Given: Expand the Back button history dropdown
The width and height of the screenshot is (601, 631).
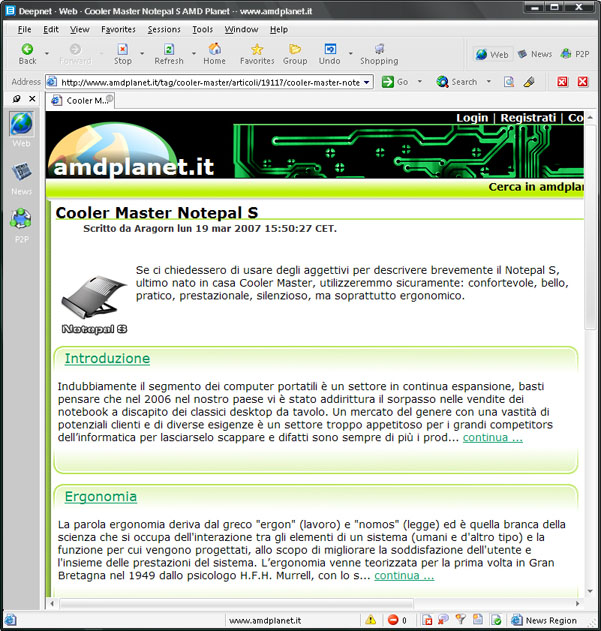Looking at the screenshot, I should (47, 54).
